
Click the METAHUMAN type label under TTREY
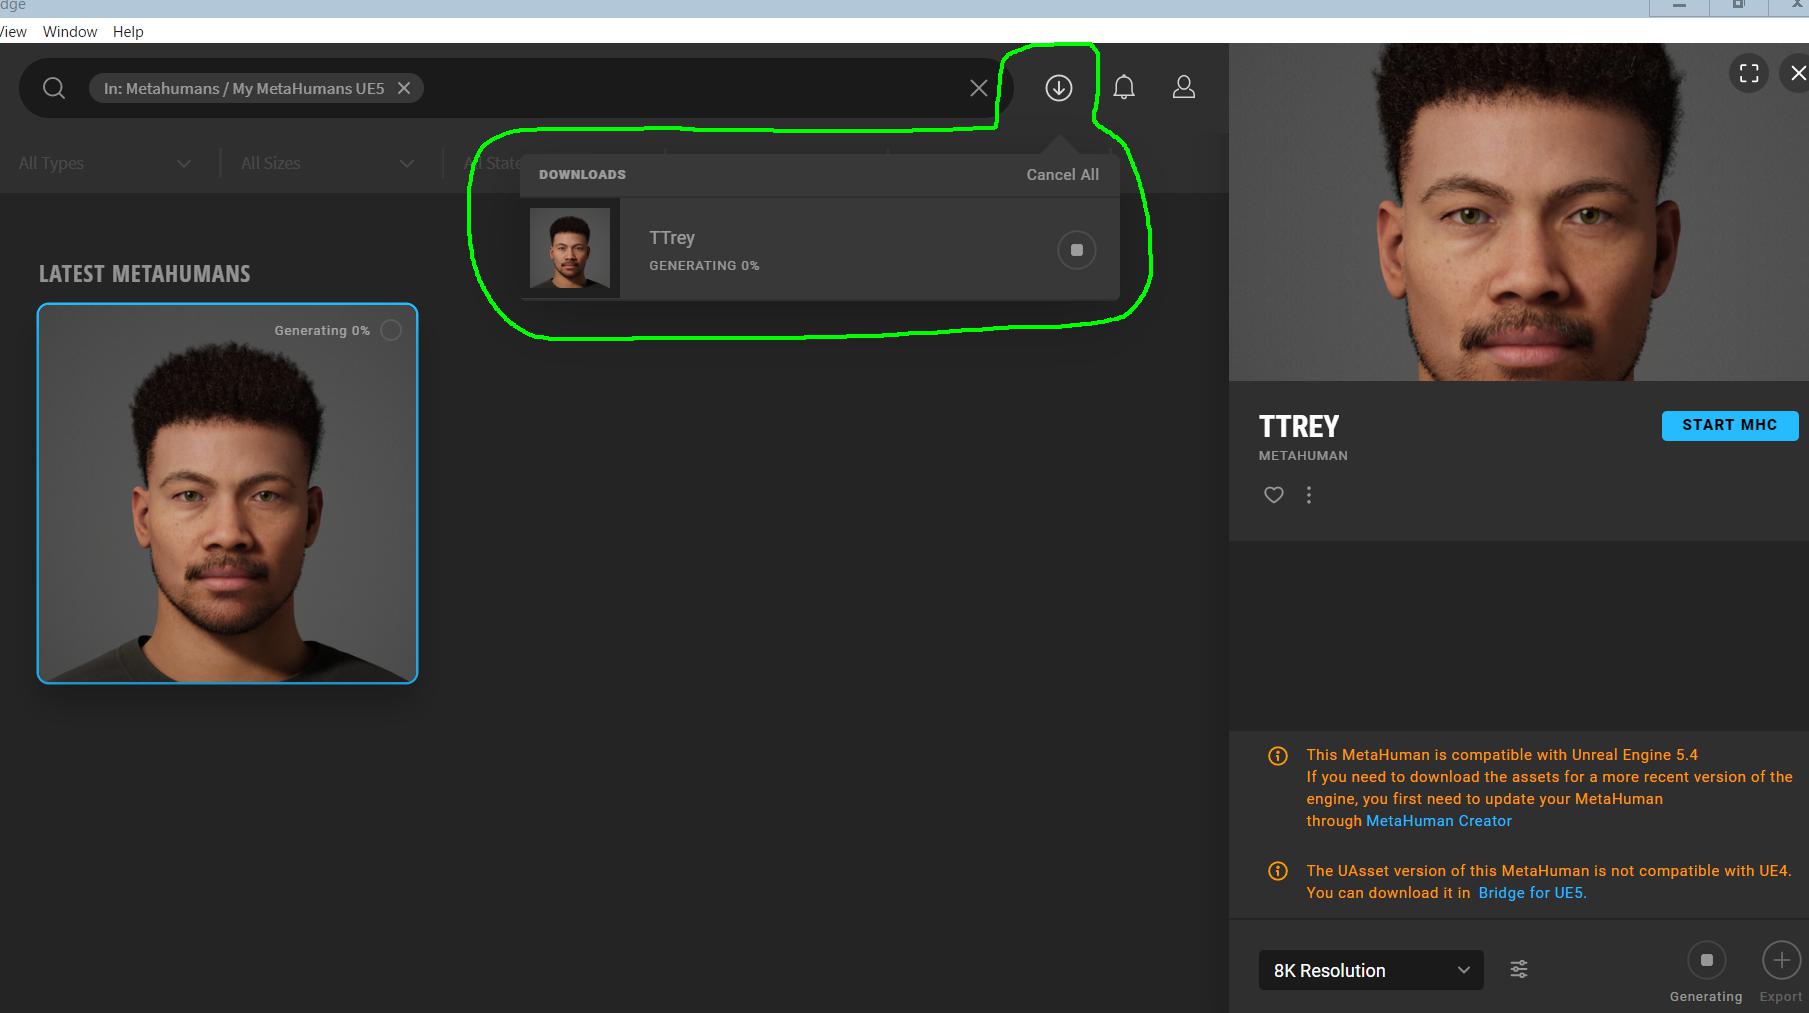(x=1303, y=455)
